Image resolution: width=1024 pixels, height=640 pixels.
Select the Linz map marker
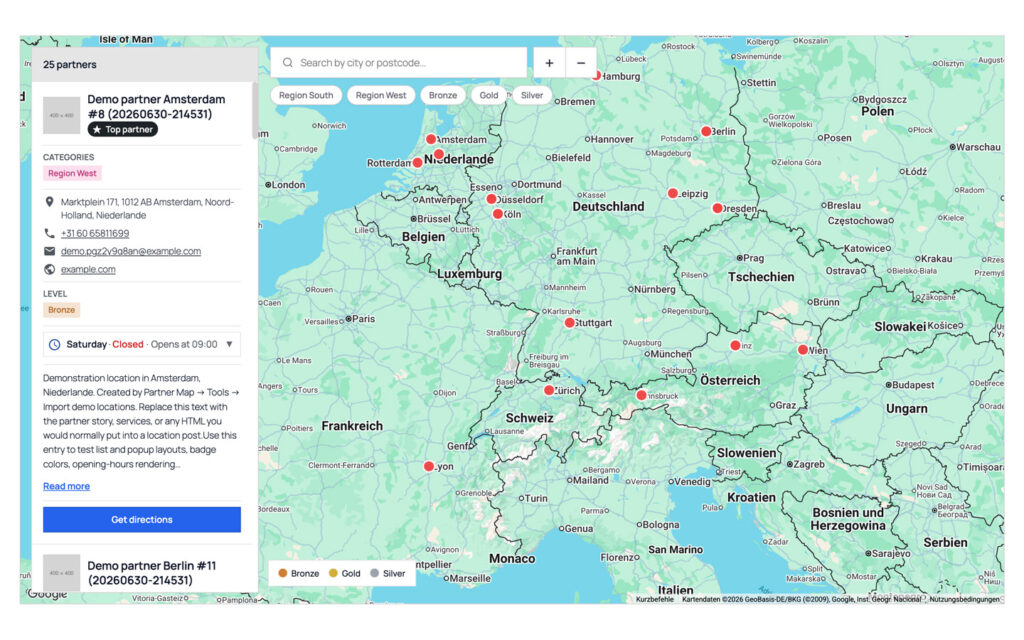735,345
